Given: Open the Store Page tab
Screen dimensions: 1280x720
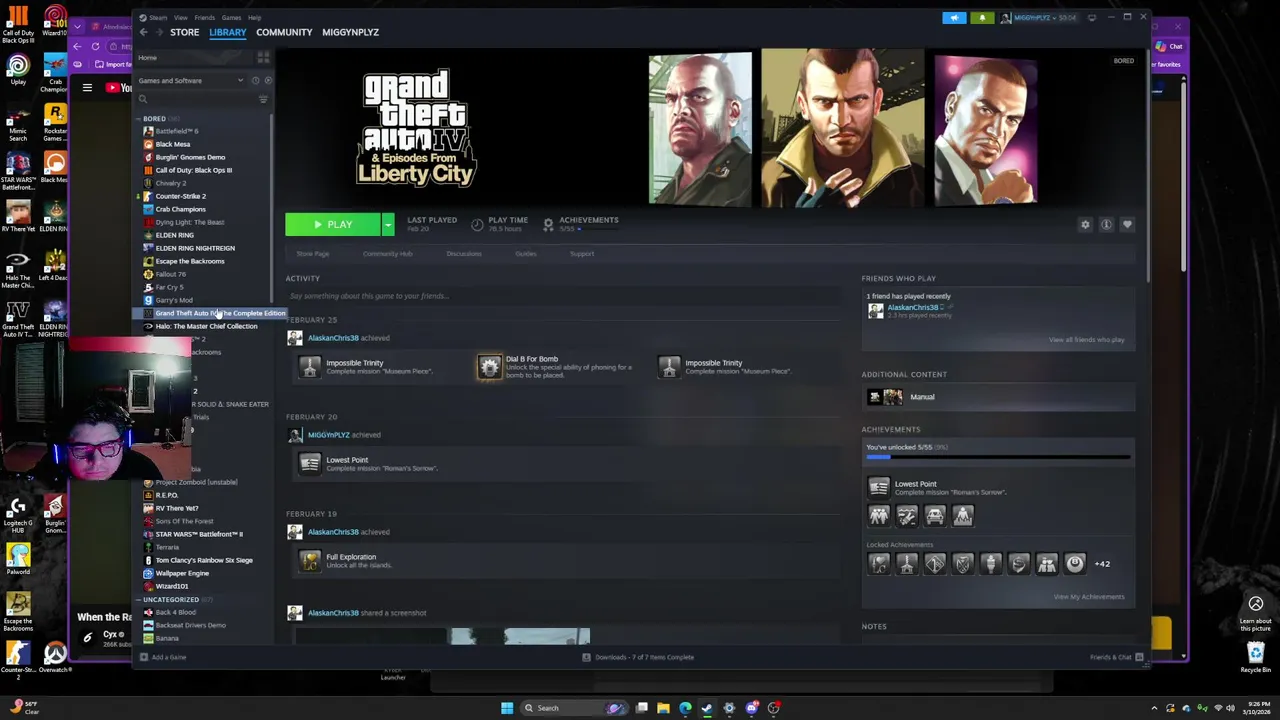Looking at the screenshot, I should click(313, 254).
